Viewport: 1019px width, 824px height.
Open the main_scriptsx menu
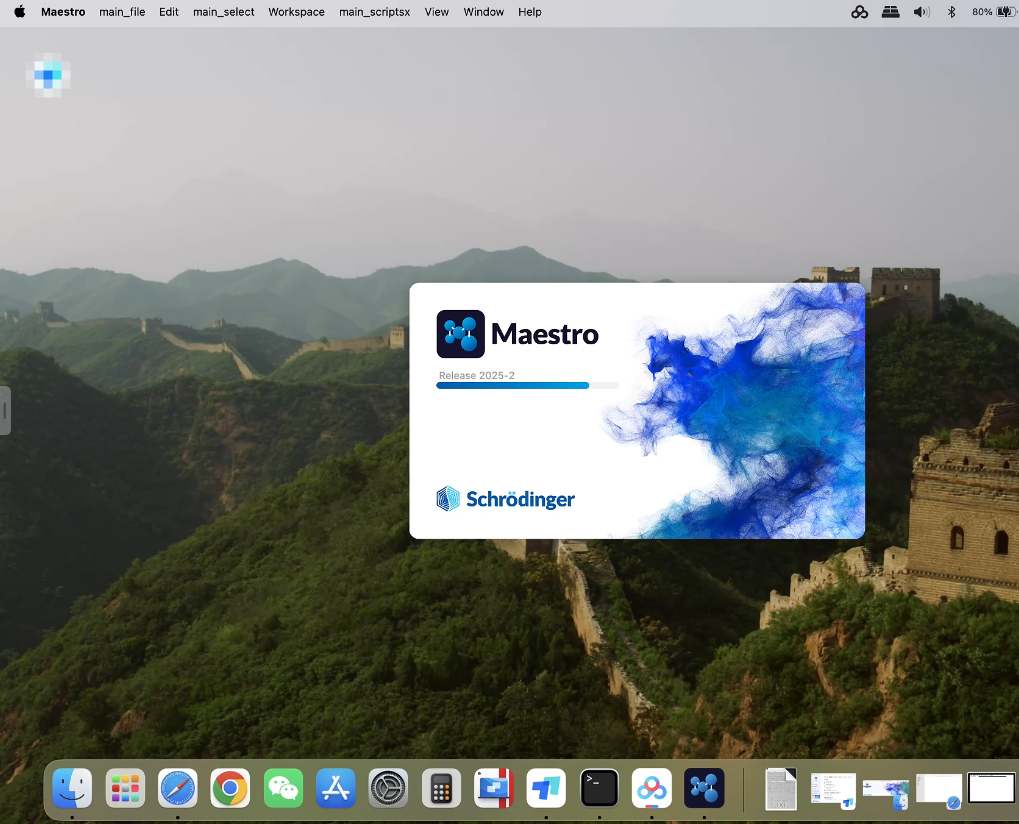[x=374, y=12]
